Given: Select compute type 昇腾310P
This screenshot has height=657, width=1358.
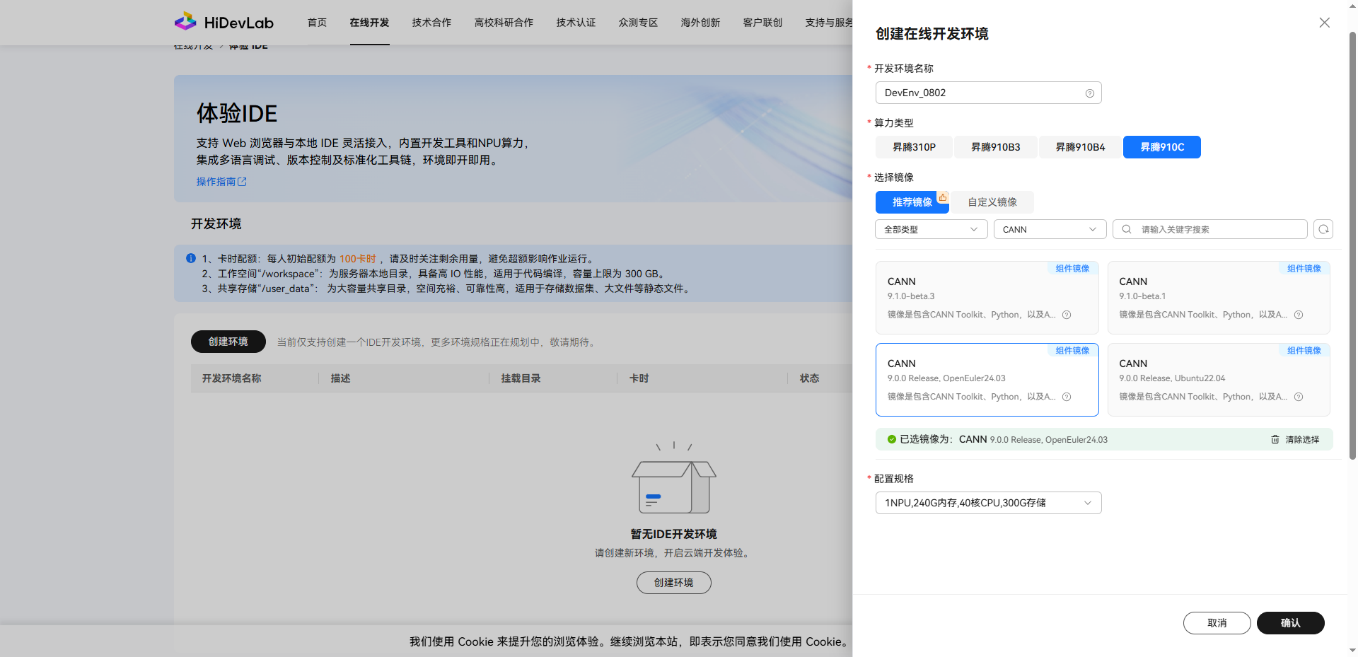Looking at the screenshot, I should (914, 147).
